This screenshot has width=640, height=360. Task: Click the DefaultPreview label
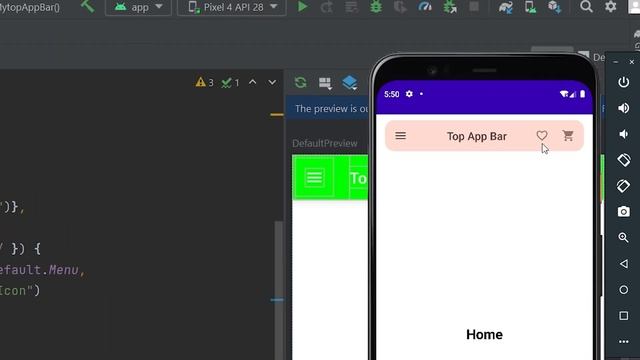(x=324, y=143)
